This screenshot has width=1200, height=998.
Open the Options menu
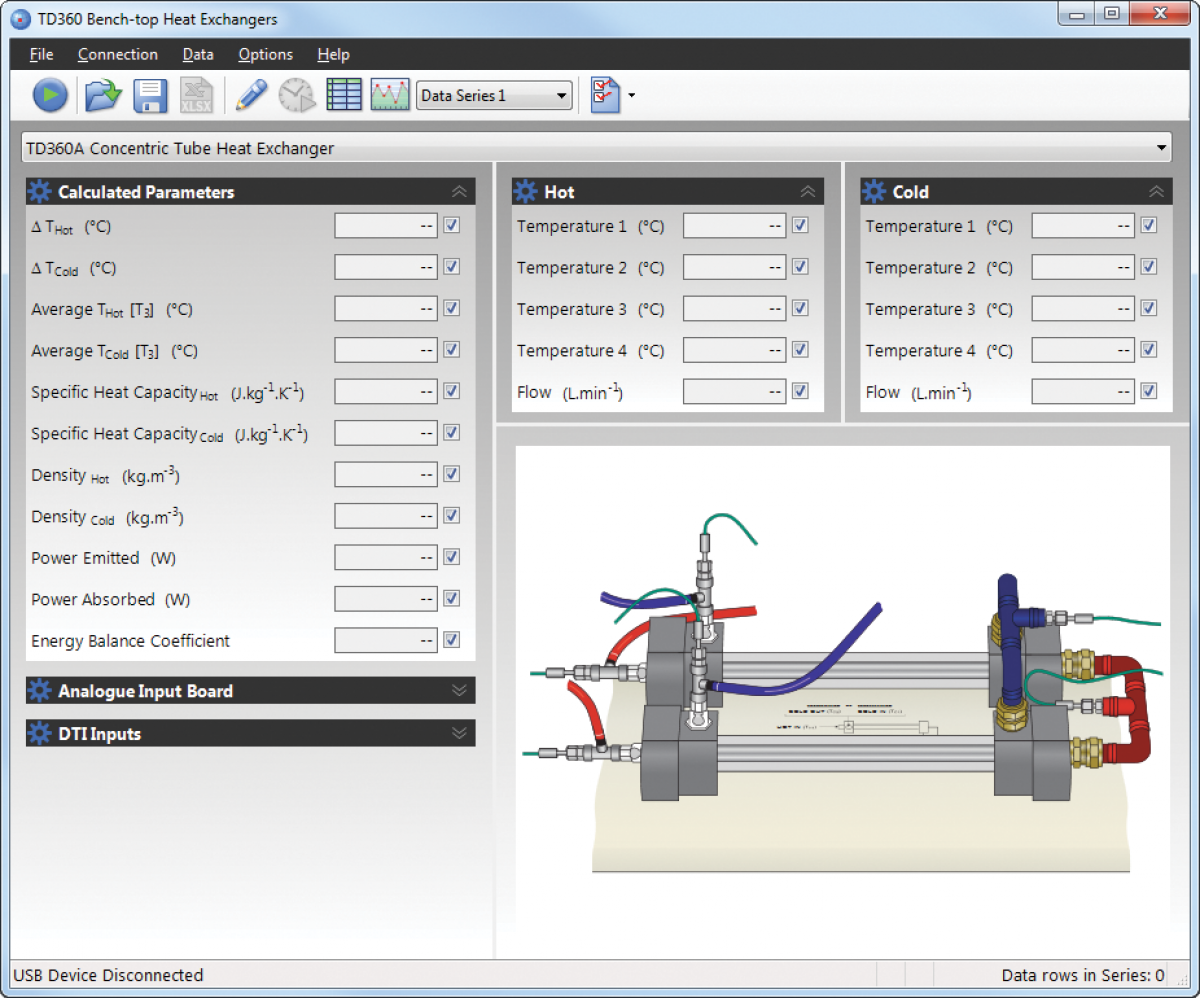pyautogui.click(x=264, y=54)
